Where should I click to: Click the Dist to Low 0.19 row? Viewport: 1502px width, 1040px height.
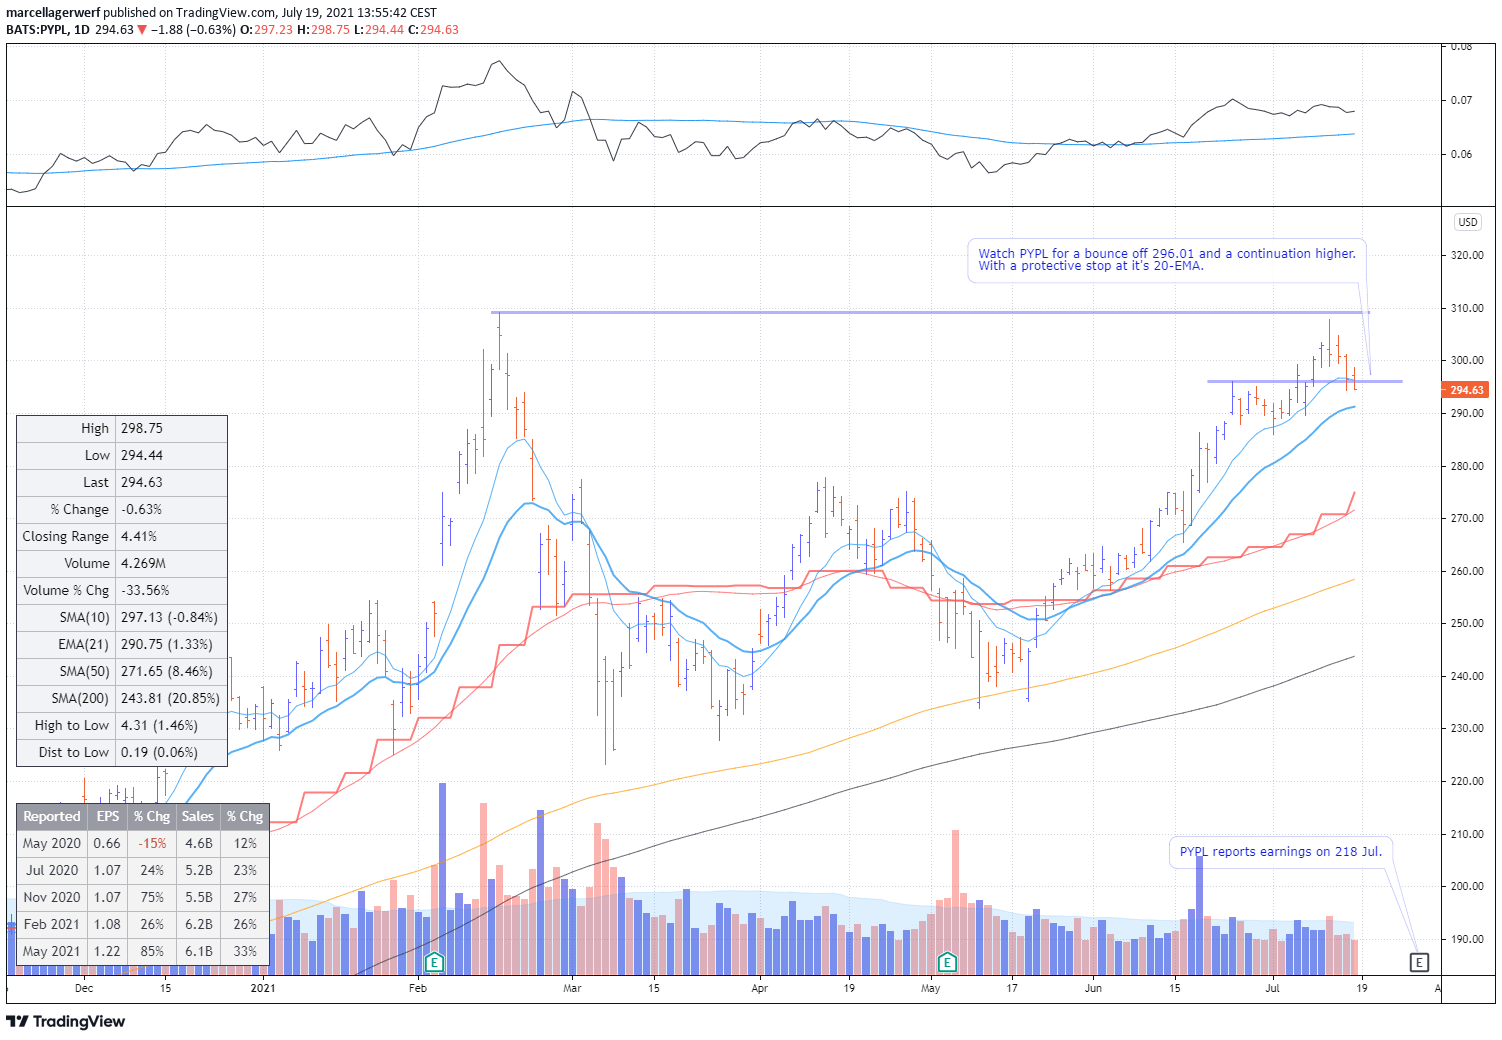tap(122, 752)
